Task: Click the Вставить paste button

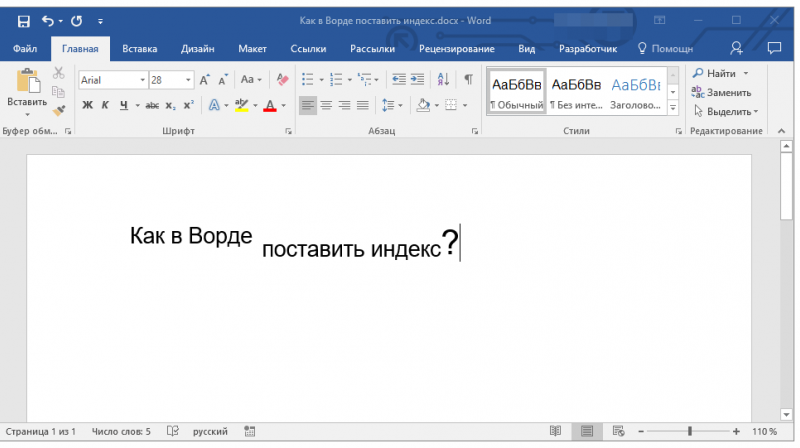Action: point(27,92)
